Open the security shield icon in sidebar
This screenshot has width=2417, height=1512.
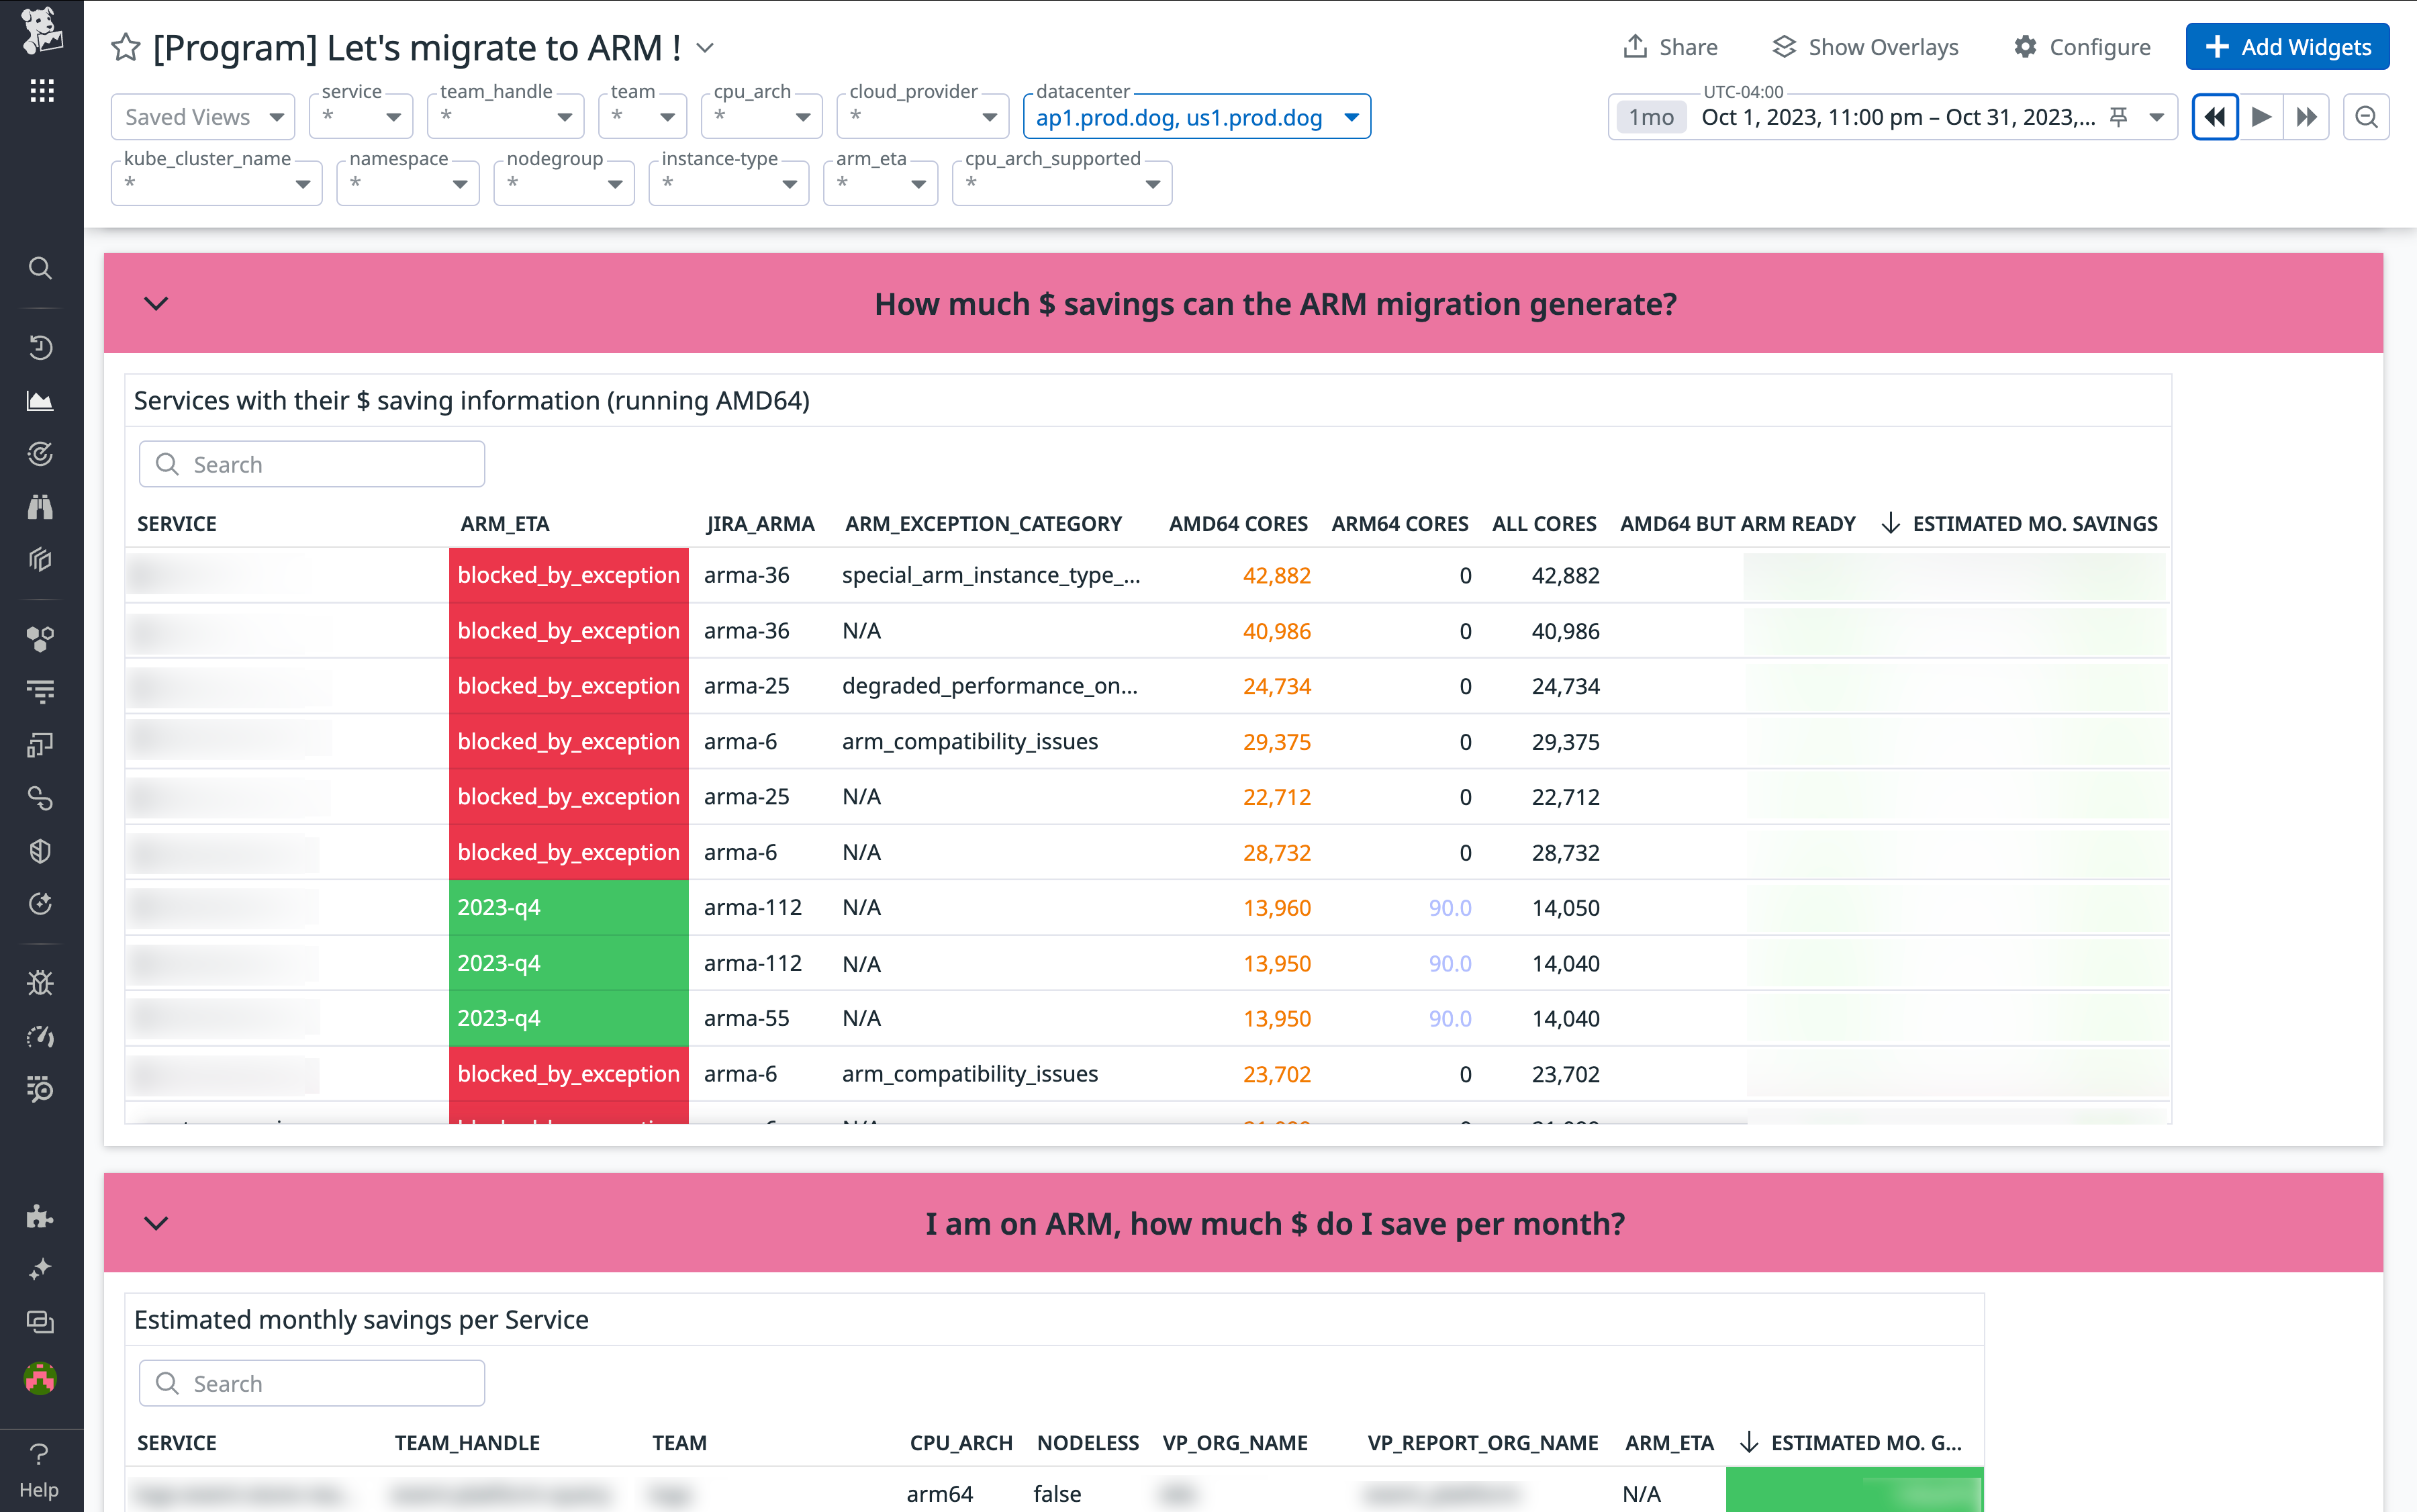coord(40,851)
